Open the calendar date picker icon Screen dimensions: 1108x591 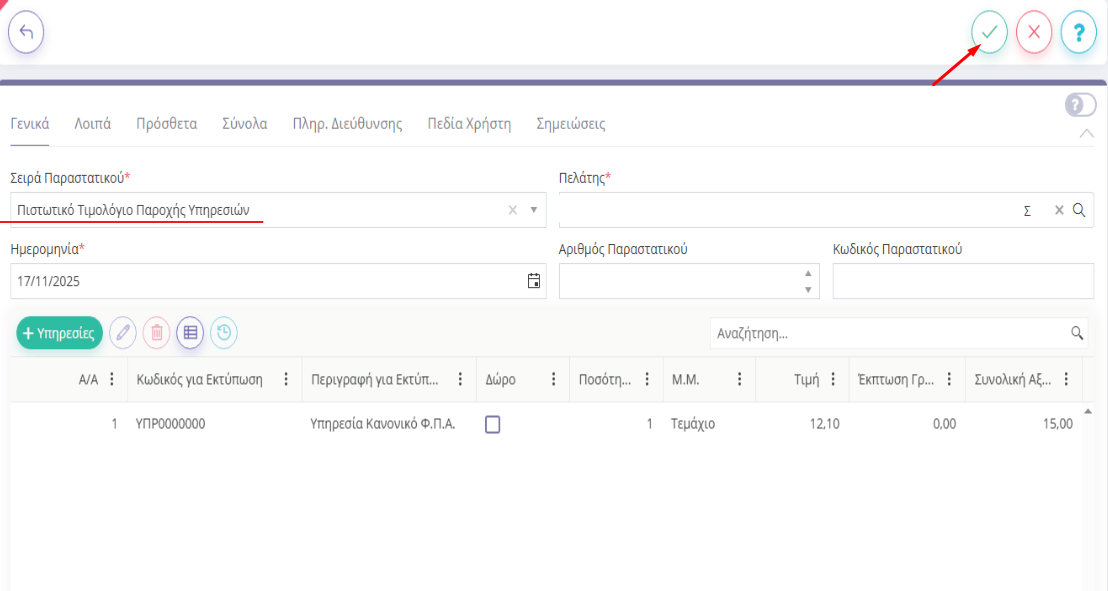pyautogui.click(x=534, y=281)
